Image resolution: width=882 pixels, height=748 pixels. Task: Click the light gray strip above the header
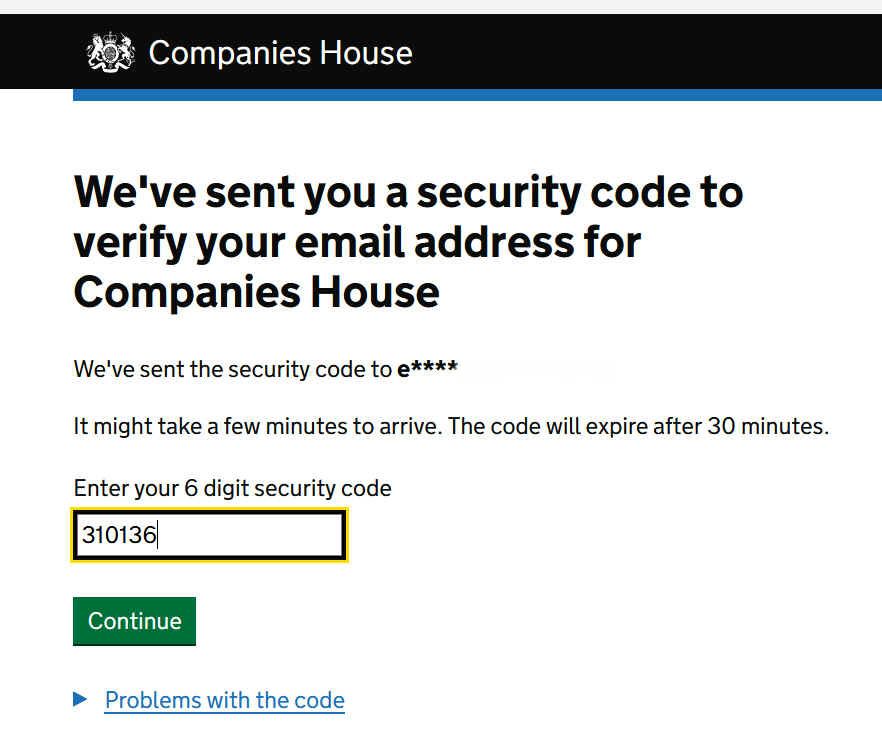click(x=440, y=6)
